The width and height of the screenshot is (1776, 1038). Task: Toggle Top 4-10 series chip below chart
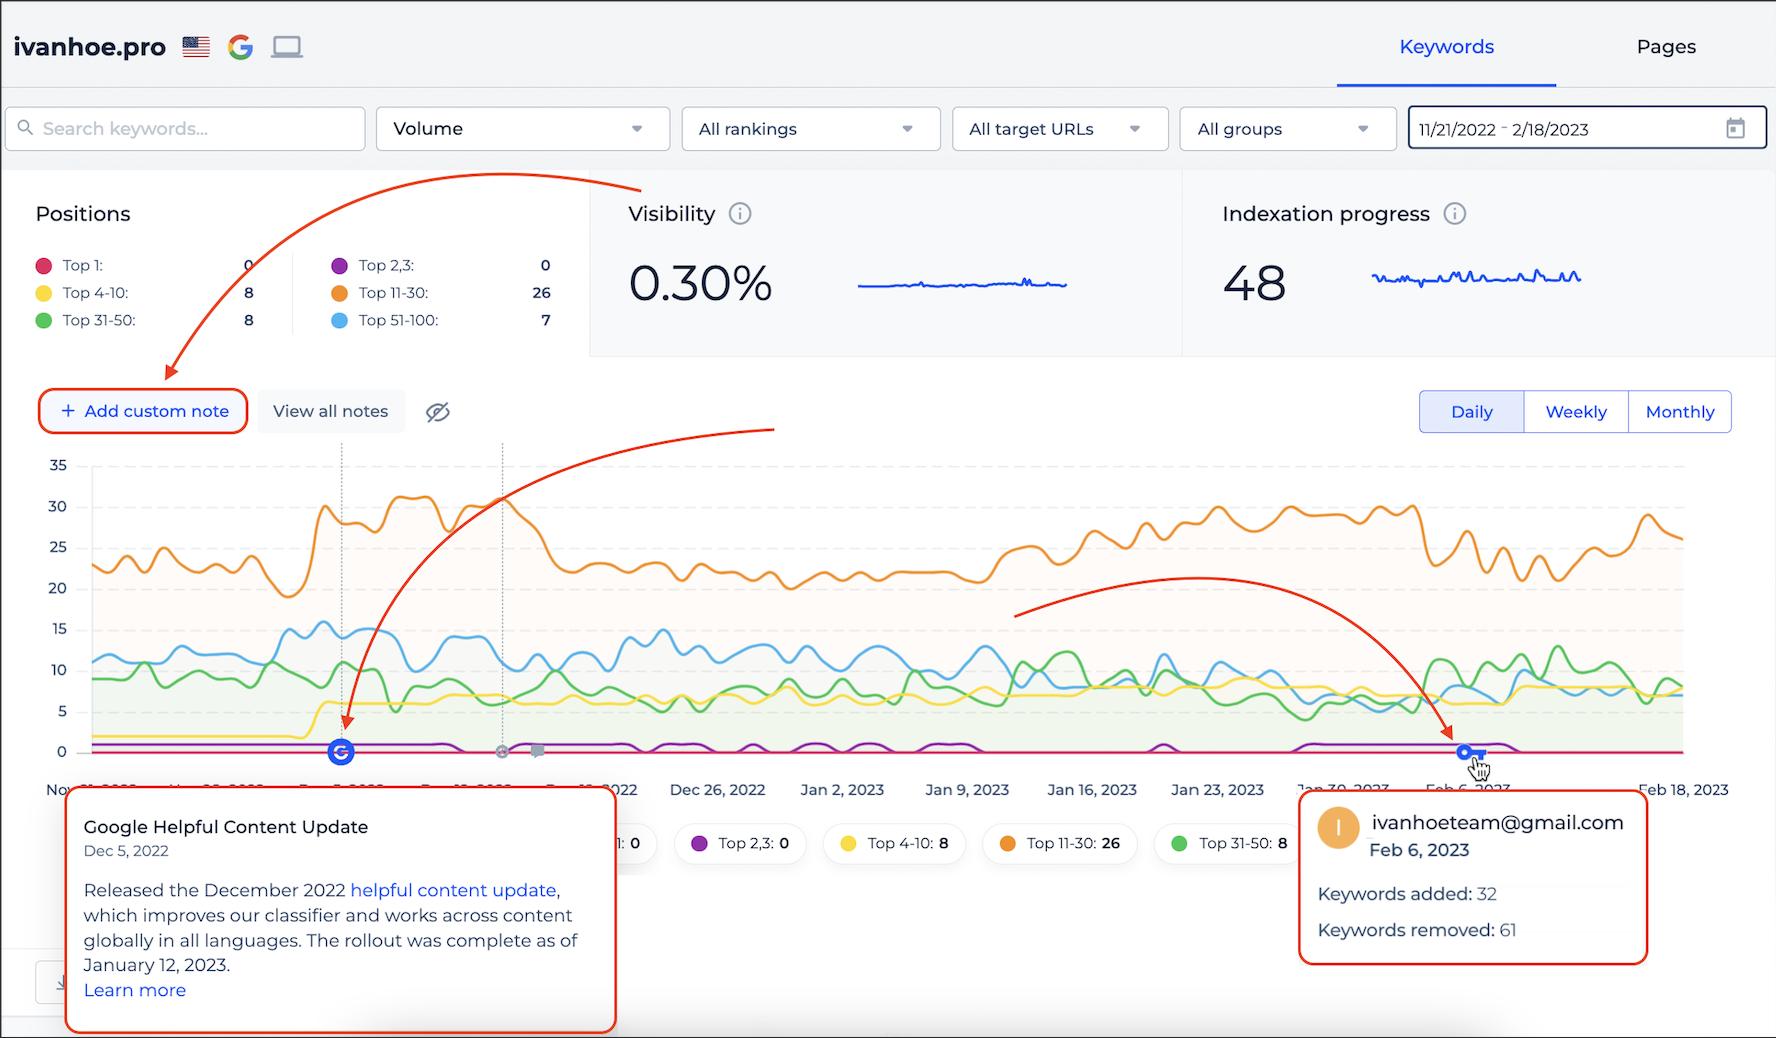896,843
